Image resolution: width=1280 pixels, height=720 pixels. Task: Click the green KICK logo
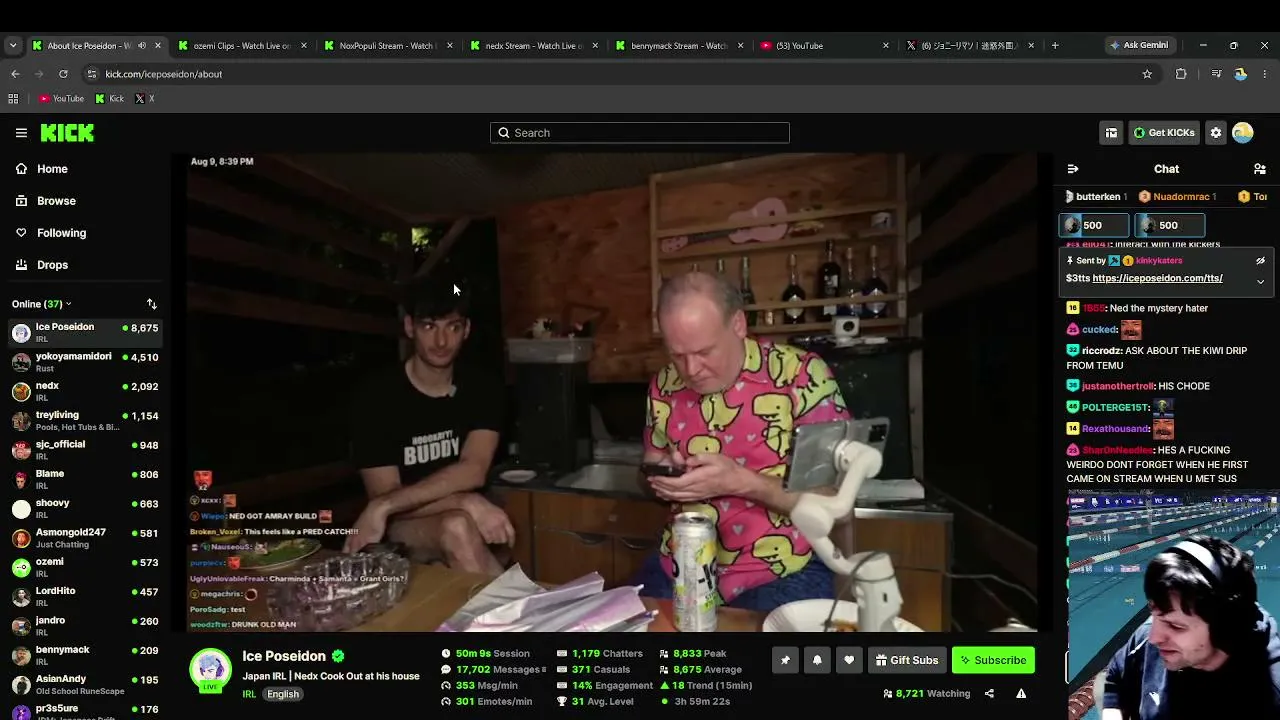[67, 132]
